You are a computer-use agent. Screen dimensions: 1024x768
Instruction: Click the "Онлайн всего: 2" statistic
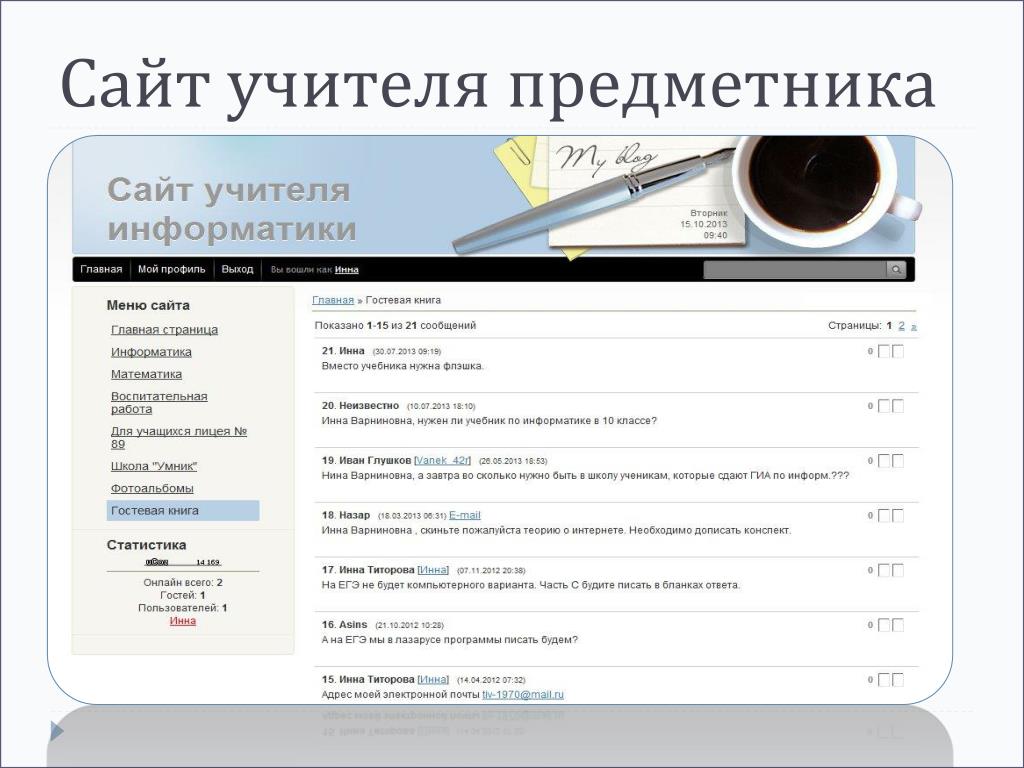point(183,583)
